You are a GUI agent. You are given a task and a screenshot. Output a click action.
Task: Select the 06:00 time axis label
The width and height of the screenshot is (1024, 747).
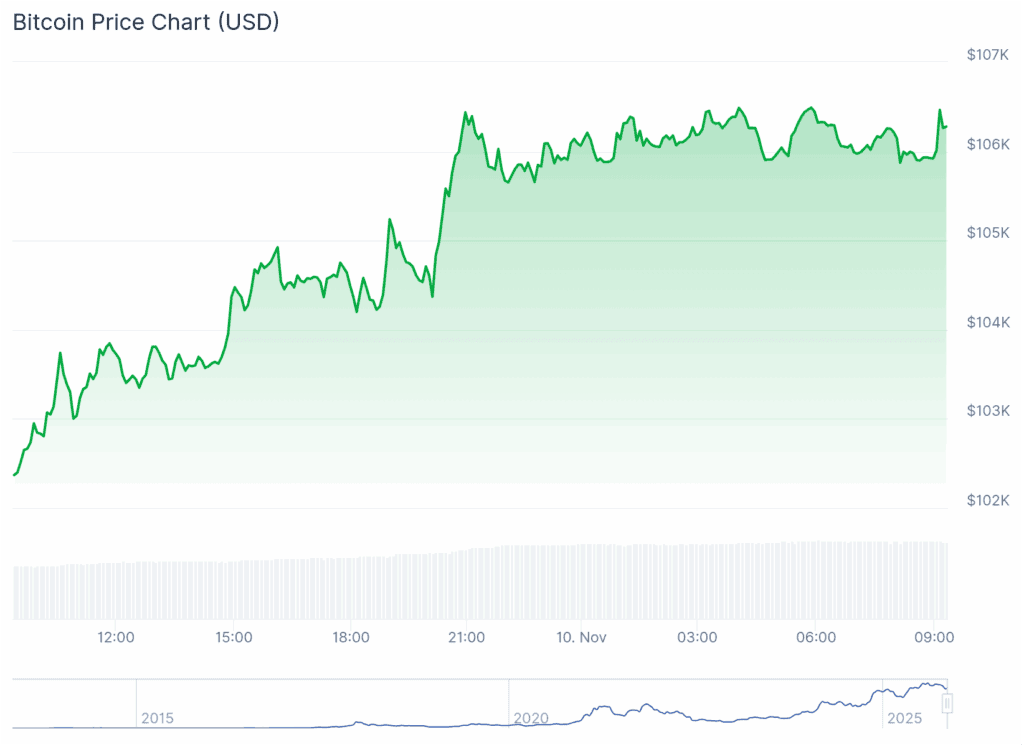coord(815,637)
